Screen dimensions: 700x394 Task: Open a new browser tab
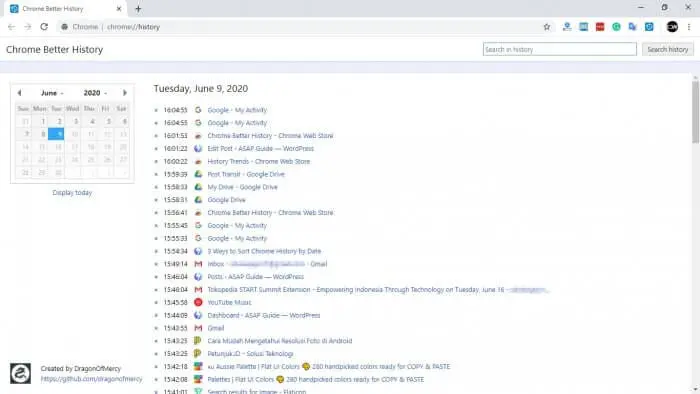click(138, 8)
